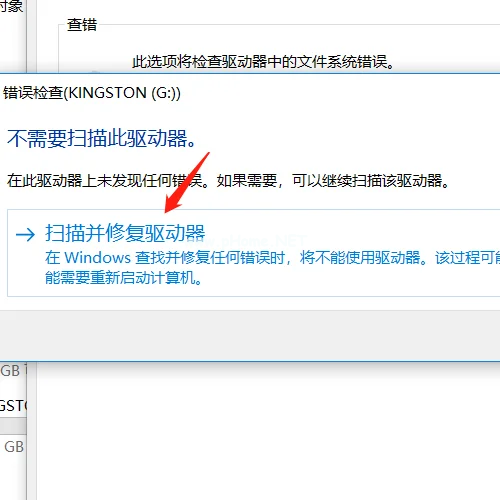Screen dimensions: 500x500
Task: Click the red annotation arrow pointing to the scan option
Action: click(187, 182)
